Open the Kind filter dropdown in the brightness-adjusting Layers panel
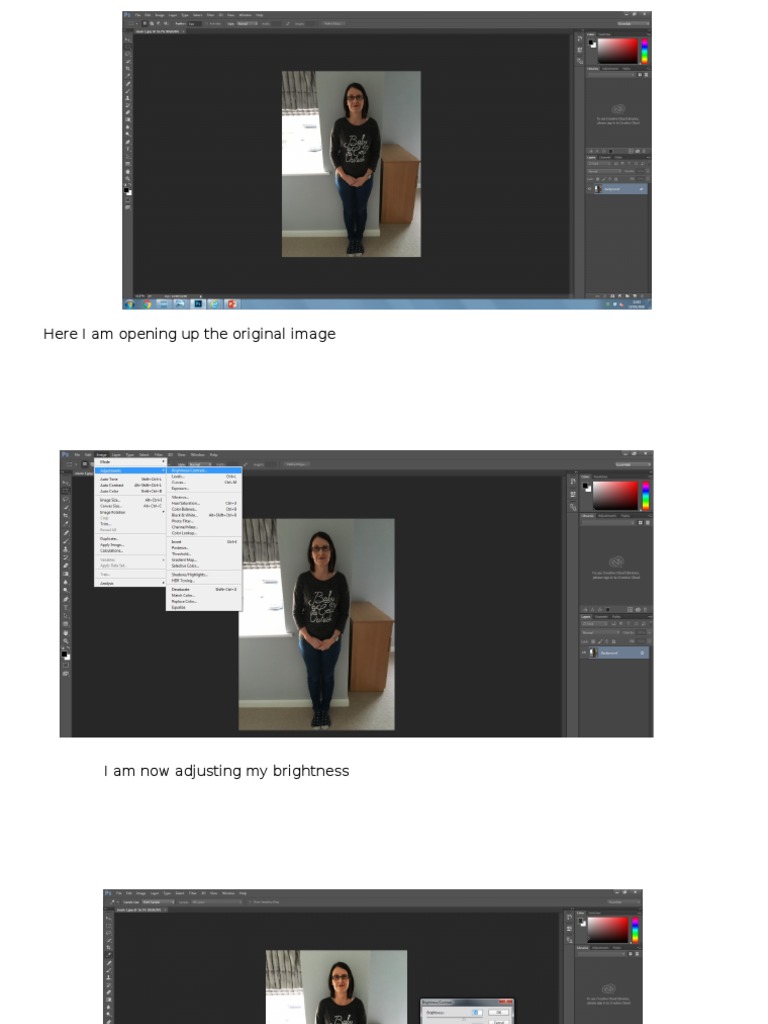Screen dimensions: 768x1024 [594, 624]
